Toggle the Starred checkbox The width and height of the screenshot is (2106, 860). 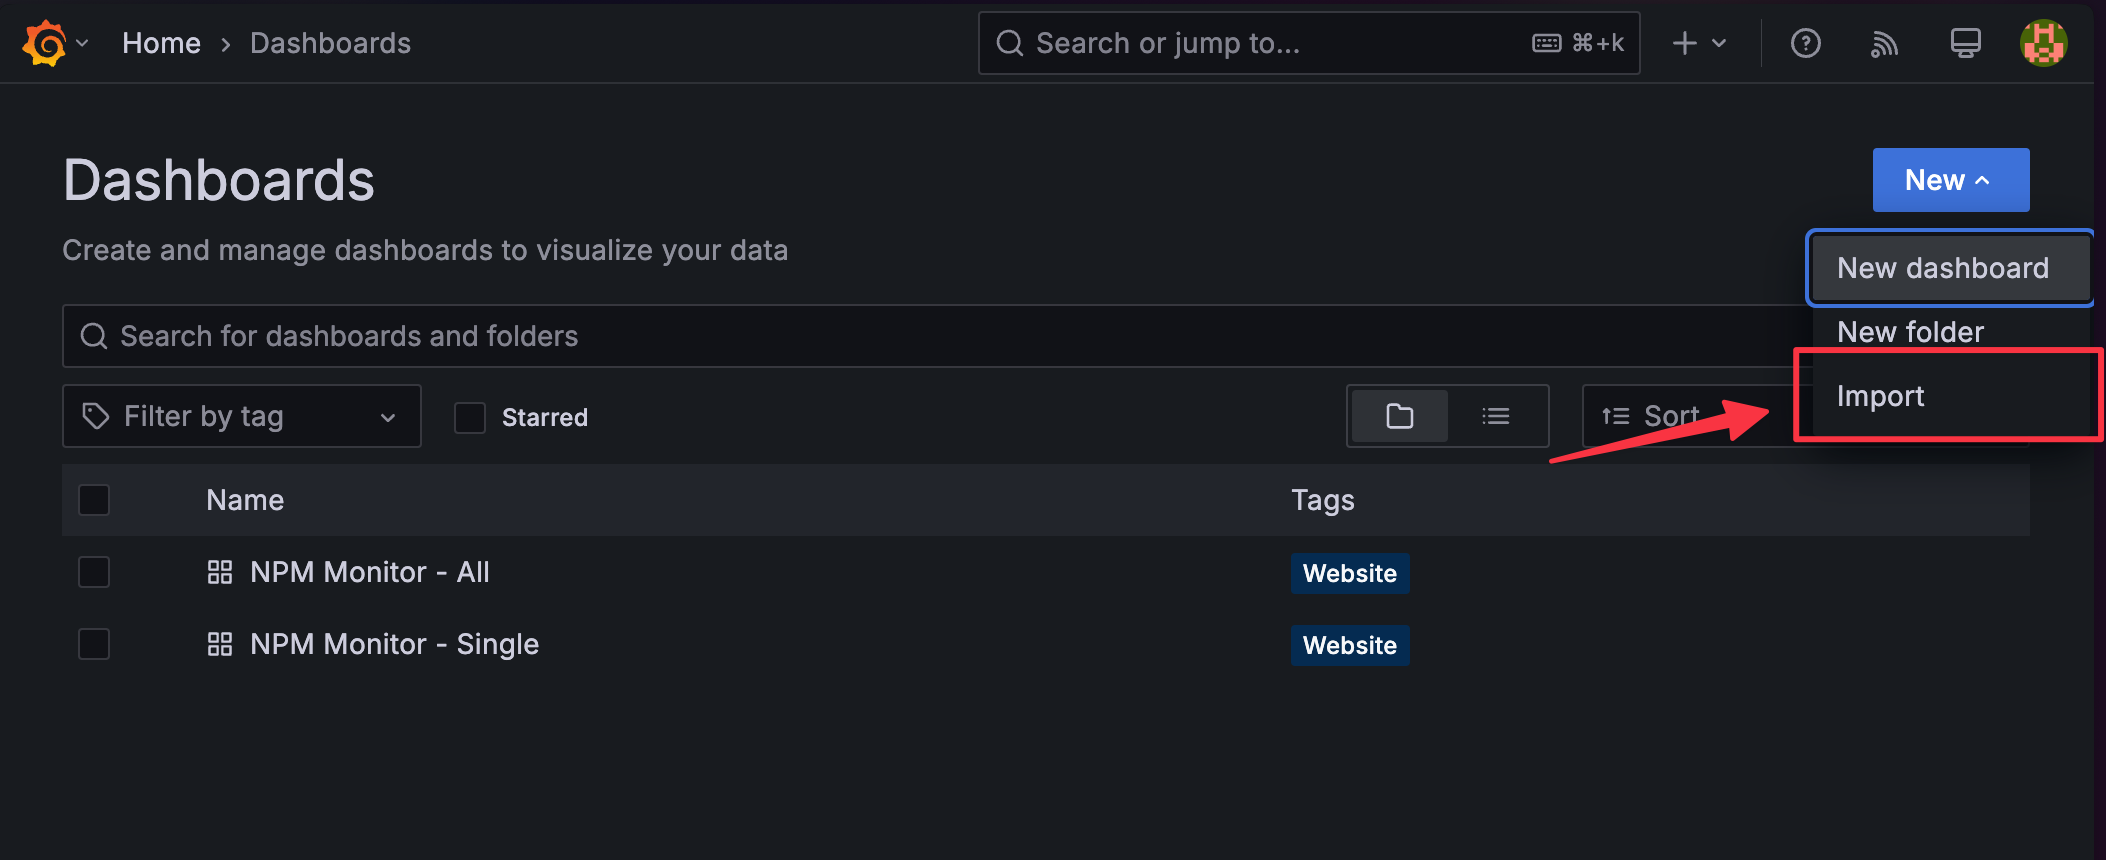(x=470, y=417)
